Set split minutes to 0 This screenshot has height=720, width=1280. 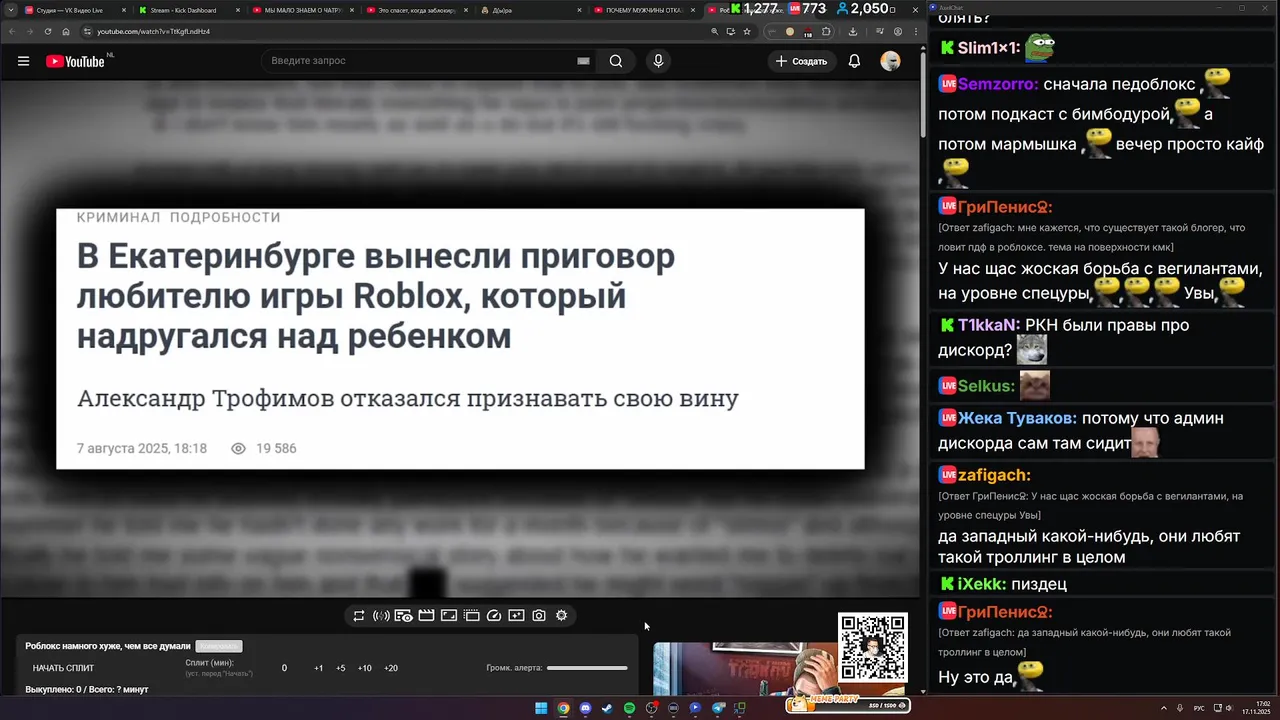[284, 668]
